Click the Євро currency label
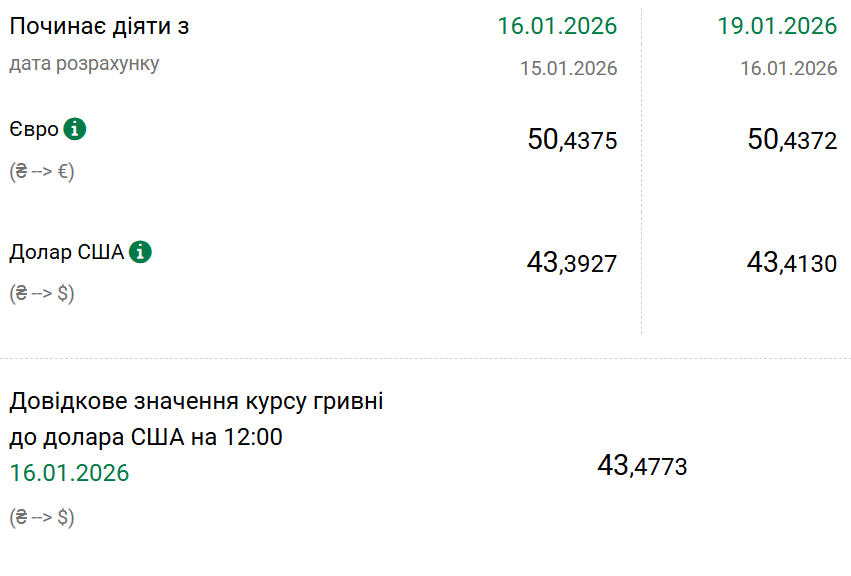 tap(34, 130)
